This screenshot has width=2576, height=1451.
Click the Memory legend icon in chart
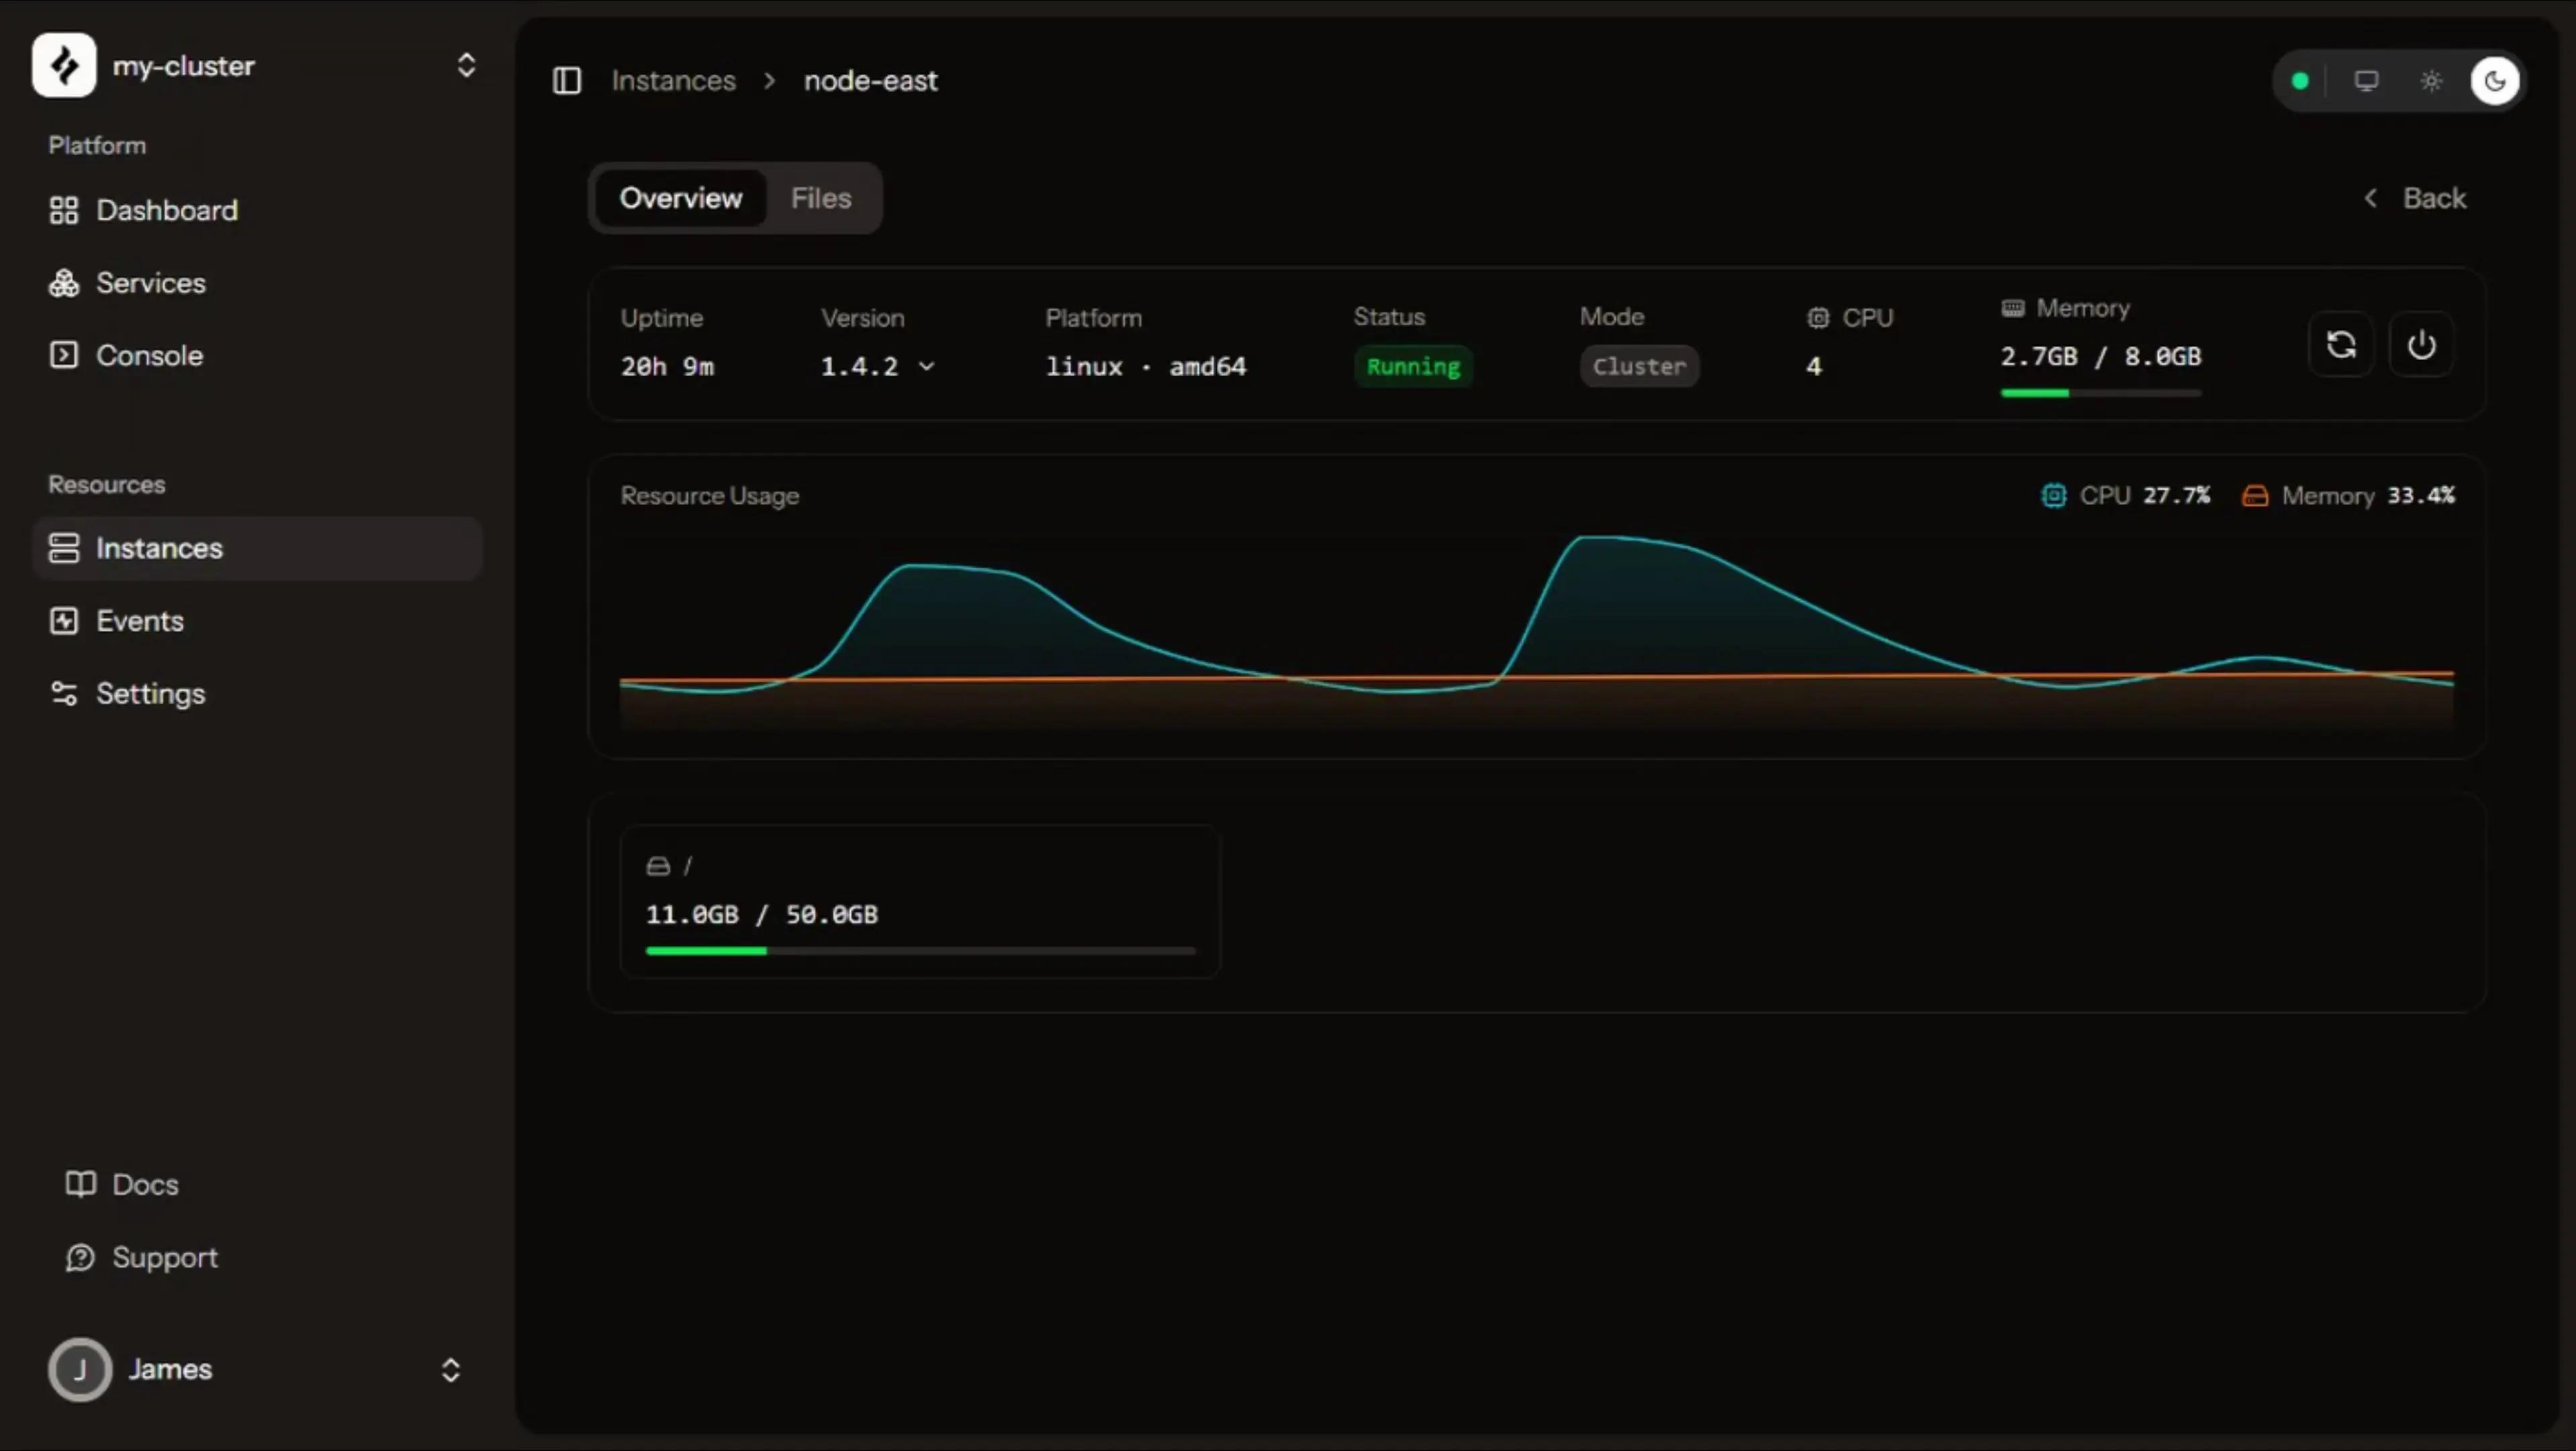(x=2255, y=496)
